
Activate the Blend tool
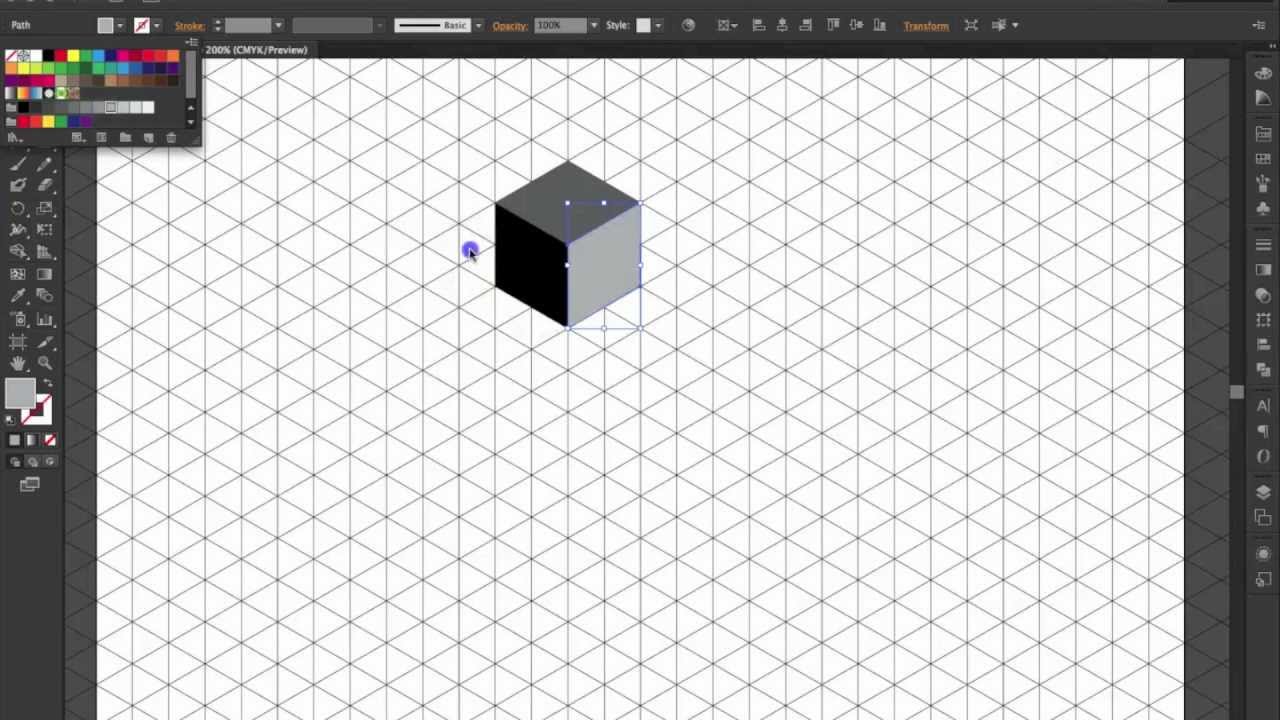(x=45, y=296)
